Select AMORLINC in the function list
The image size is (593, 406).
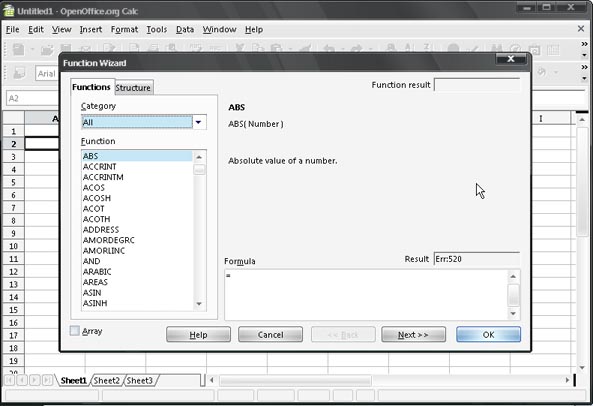(137, 251)
